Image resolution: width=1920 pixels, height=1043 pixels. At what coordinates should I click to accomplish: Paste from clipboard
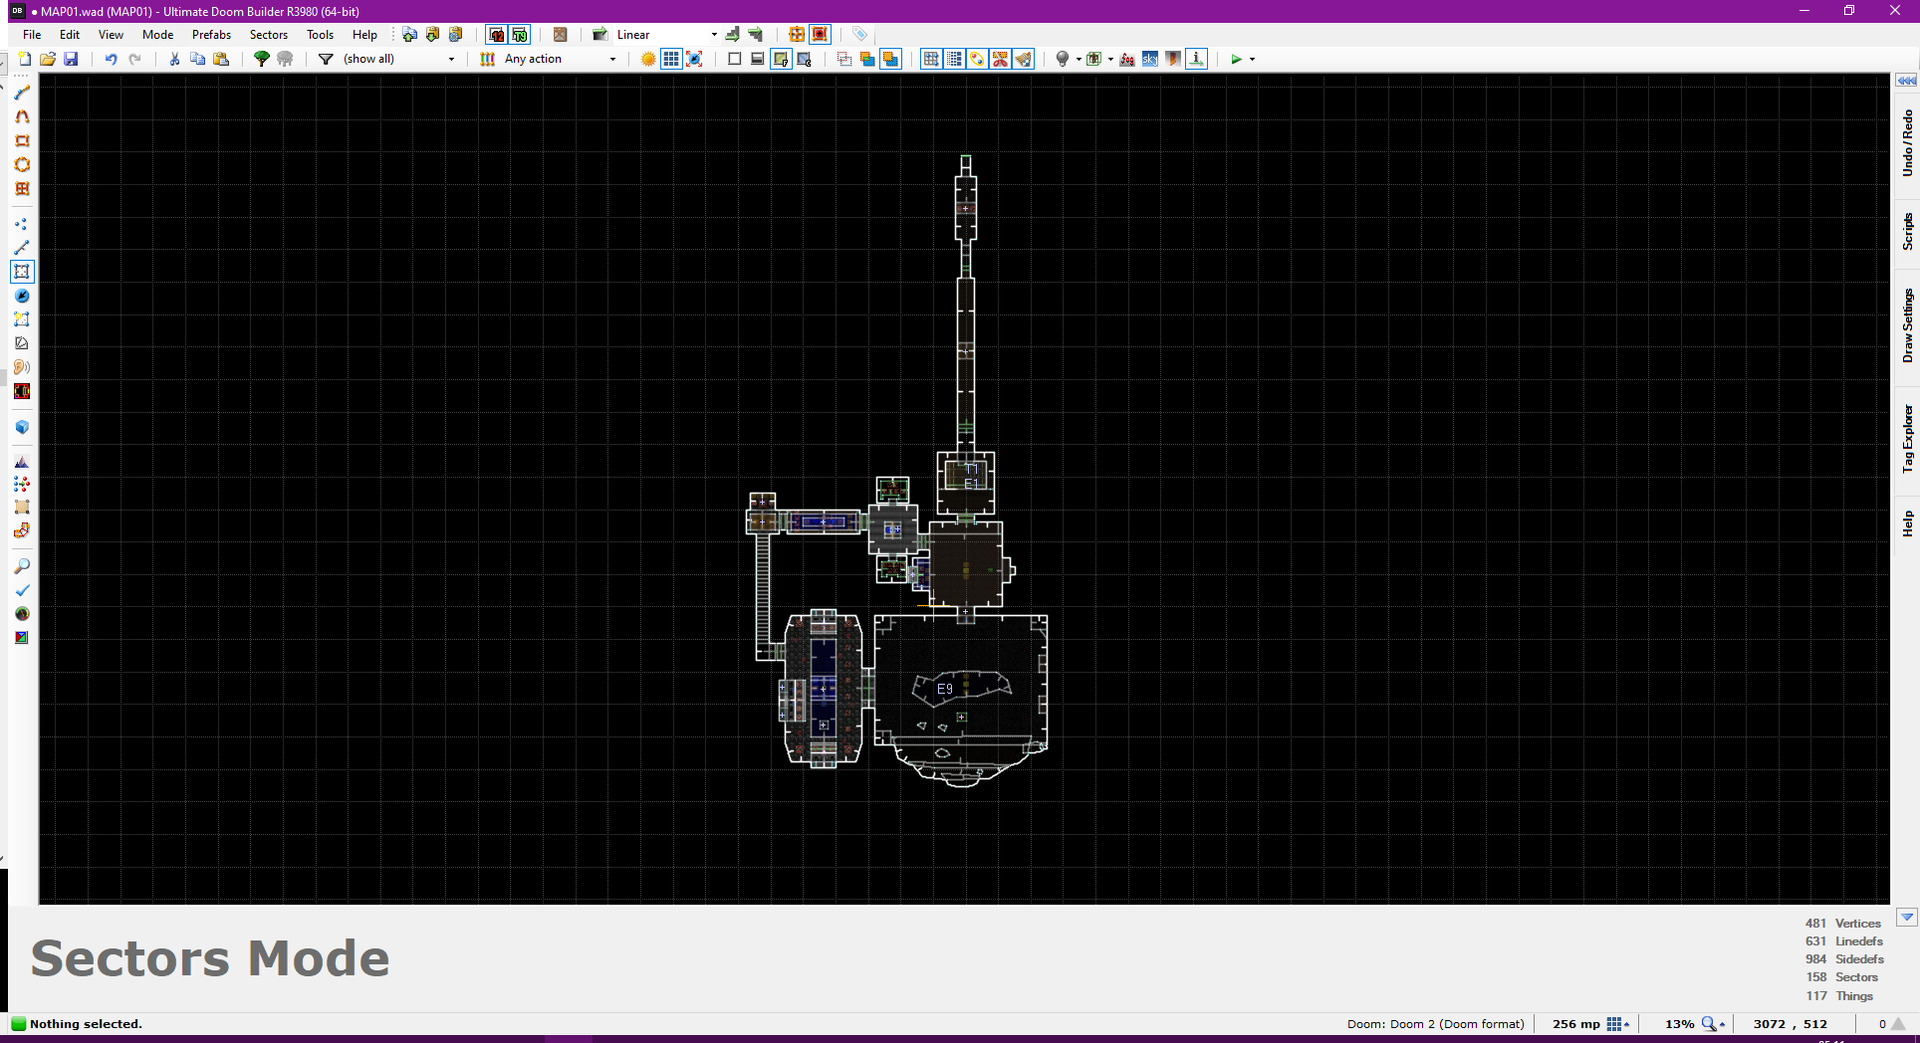coord(221,59)
